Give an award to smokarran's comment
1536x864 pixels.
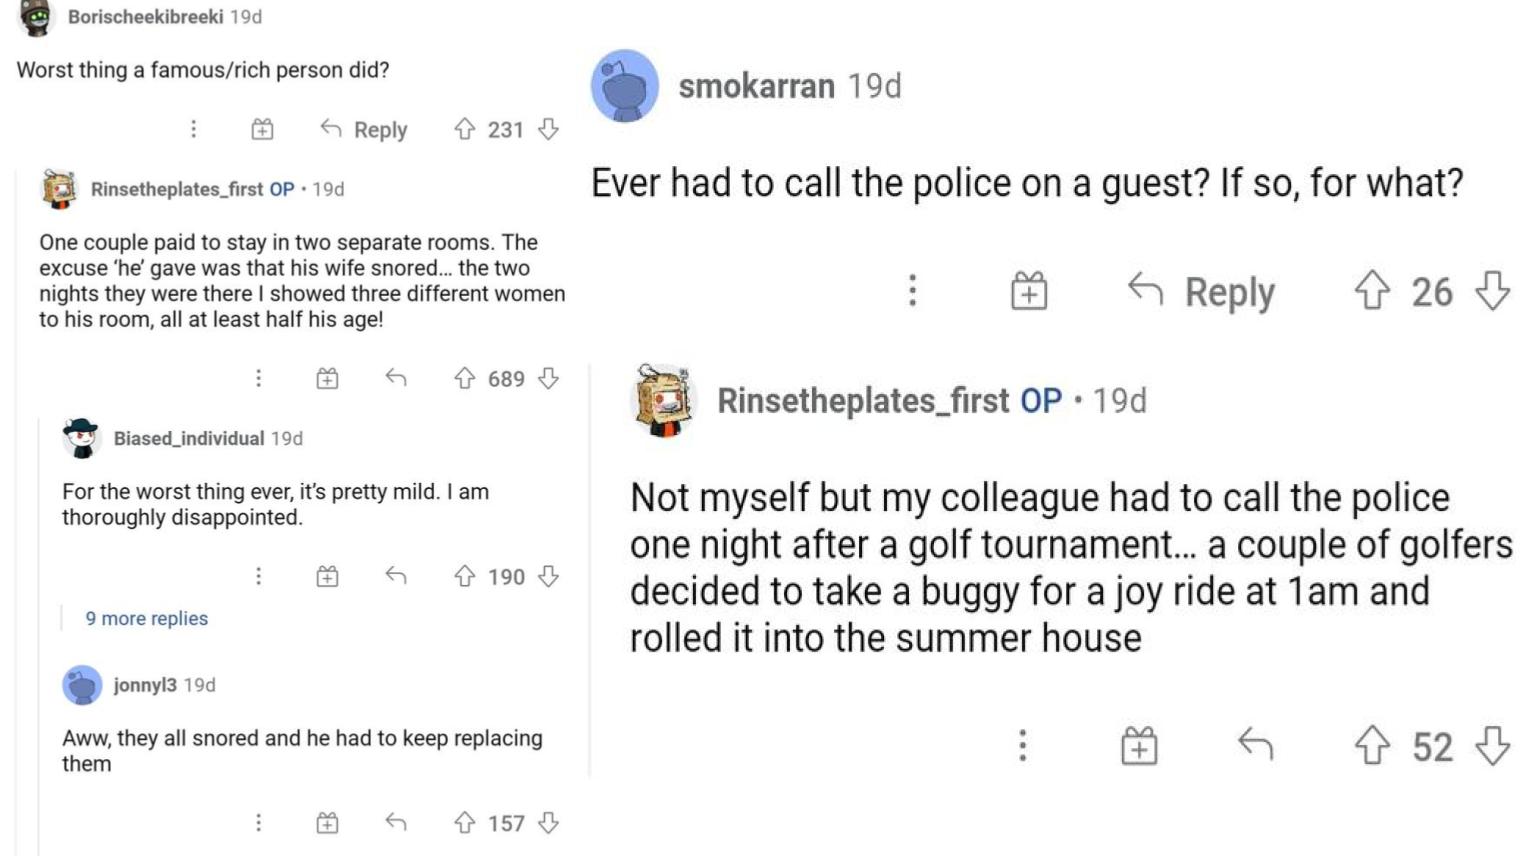point(1029,291)
